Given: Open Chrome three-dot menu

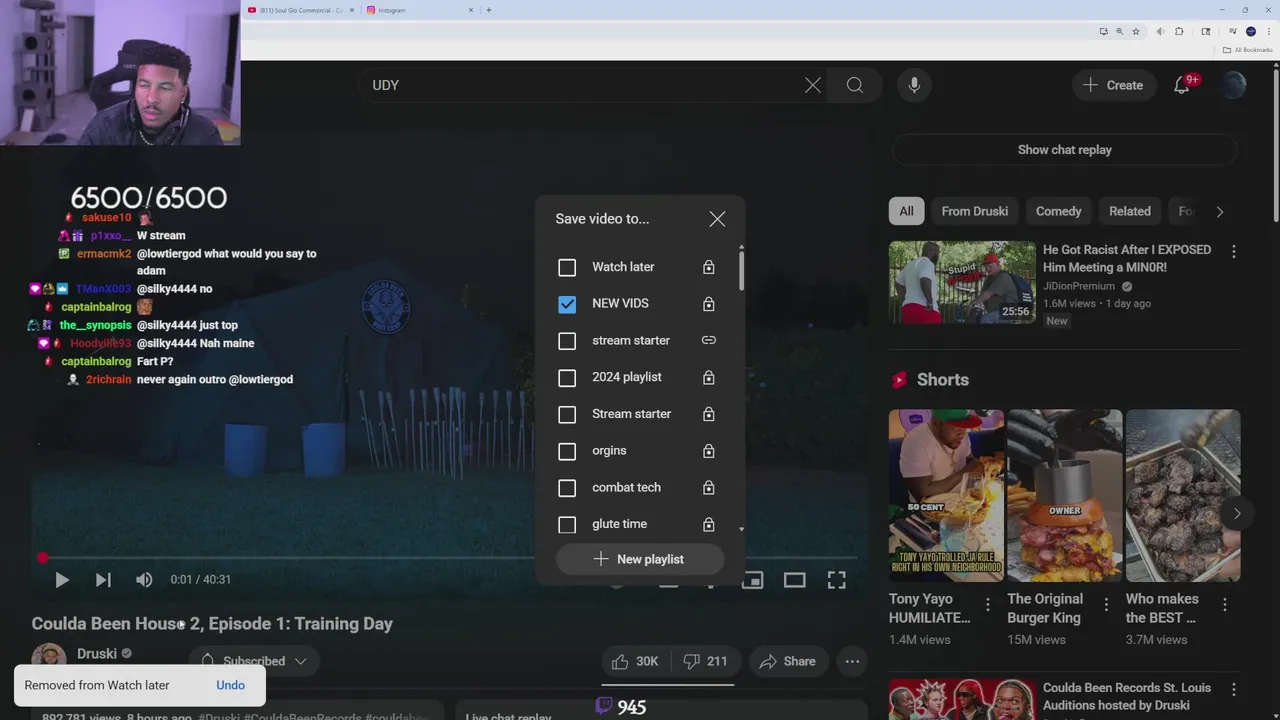Looking at the screenshot, I should [1267, 32].
